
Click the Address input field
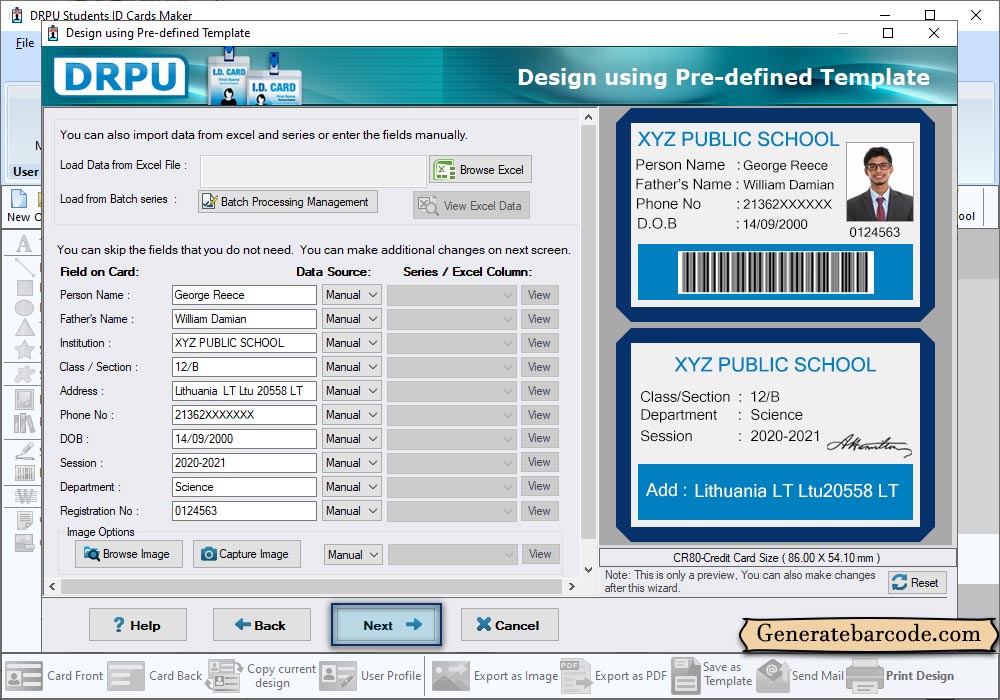coord(244,391)
